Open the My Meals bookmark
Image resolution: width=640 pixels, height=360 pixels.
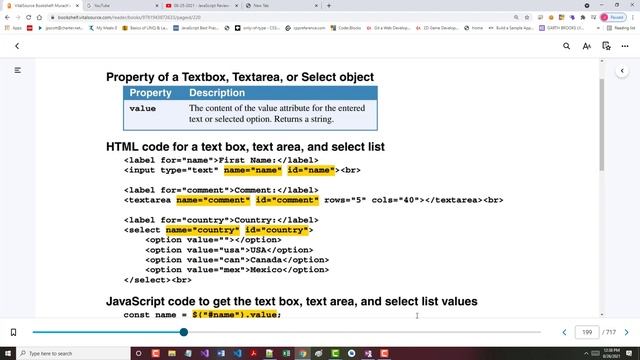click(x=103, y=28)
